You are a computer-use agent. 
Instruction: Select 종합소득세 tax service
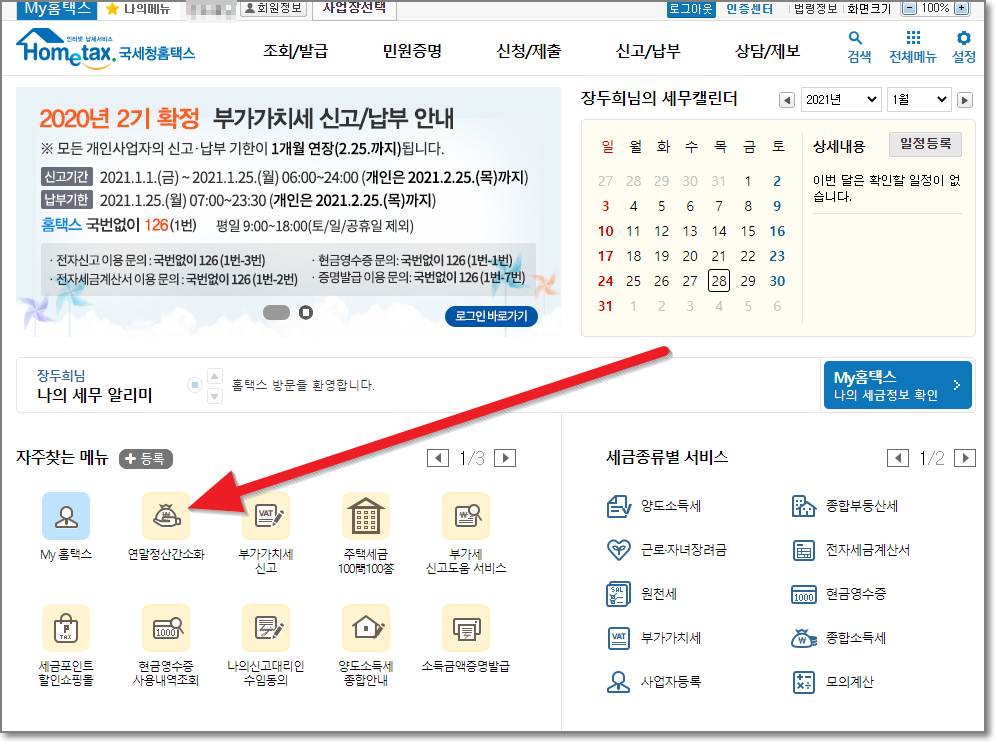point(839,638)
